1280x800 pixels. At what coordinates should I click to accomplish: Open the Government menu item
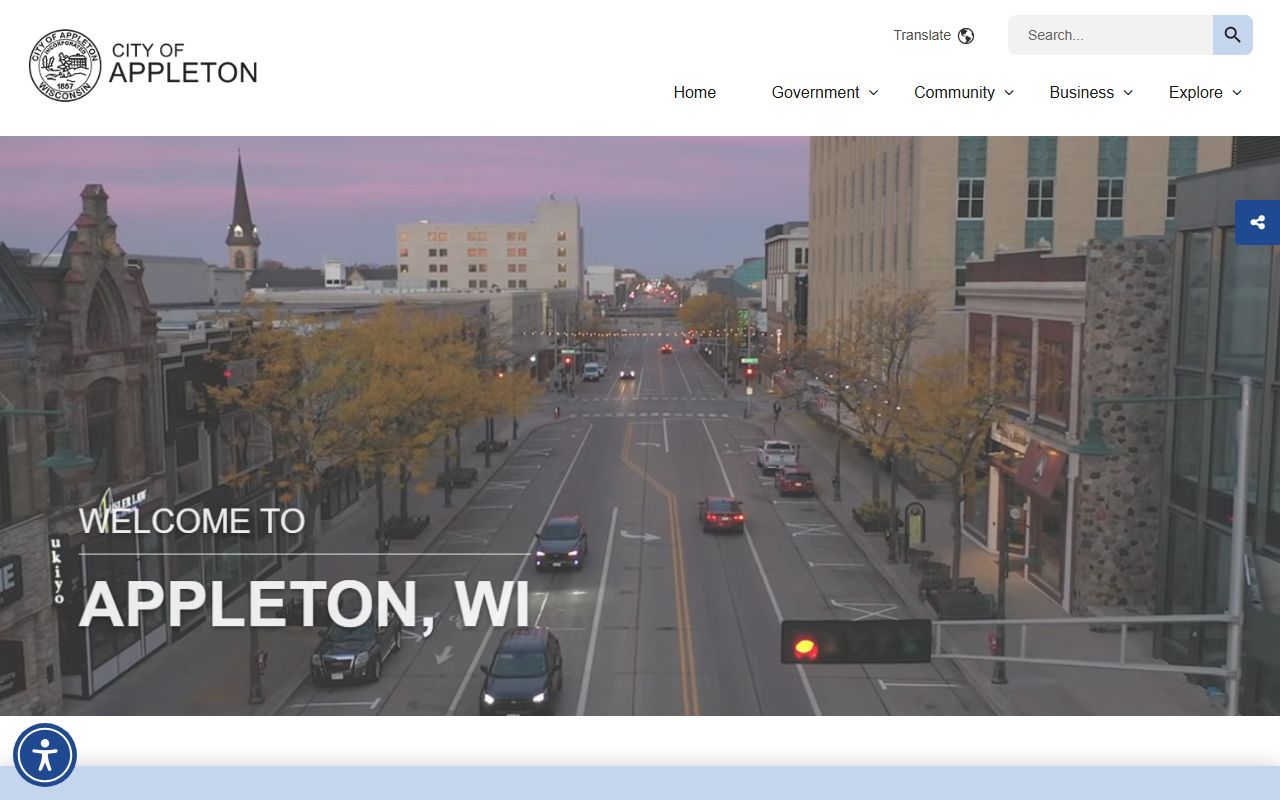[x=815, y=92]
